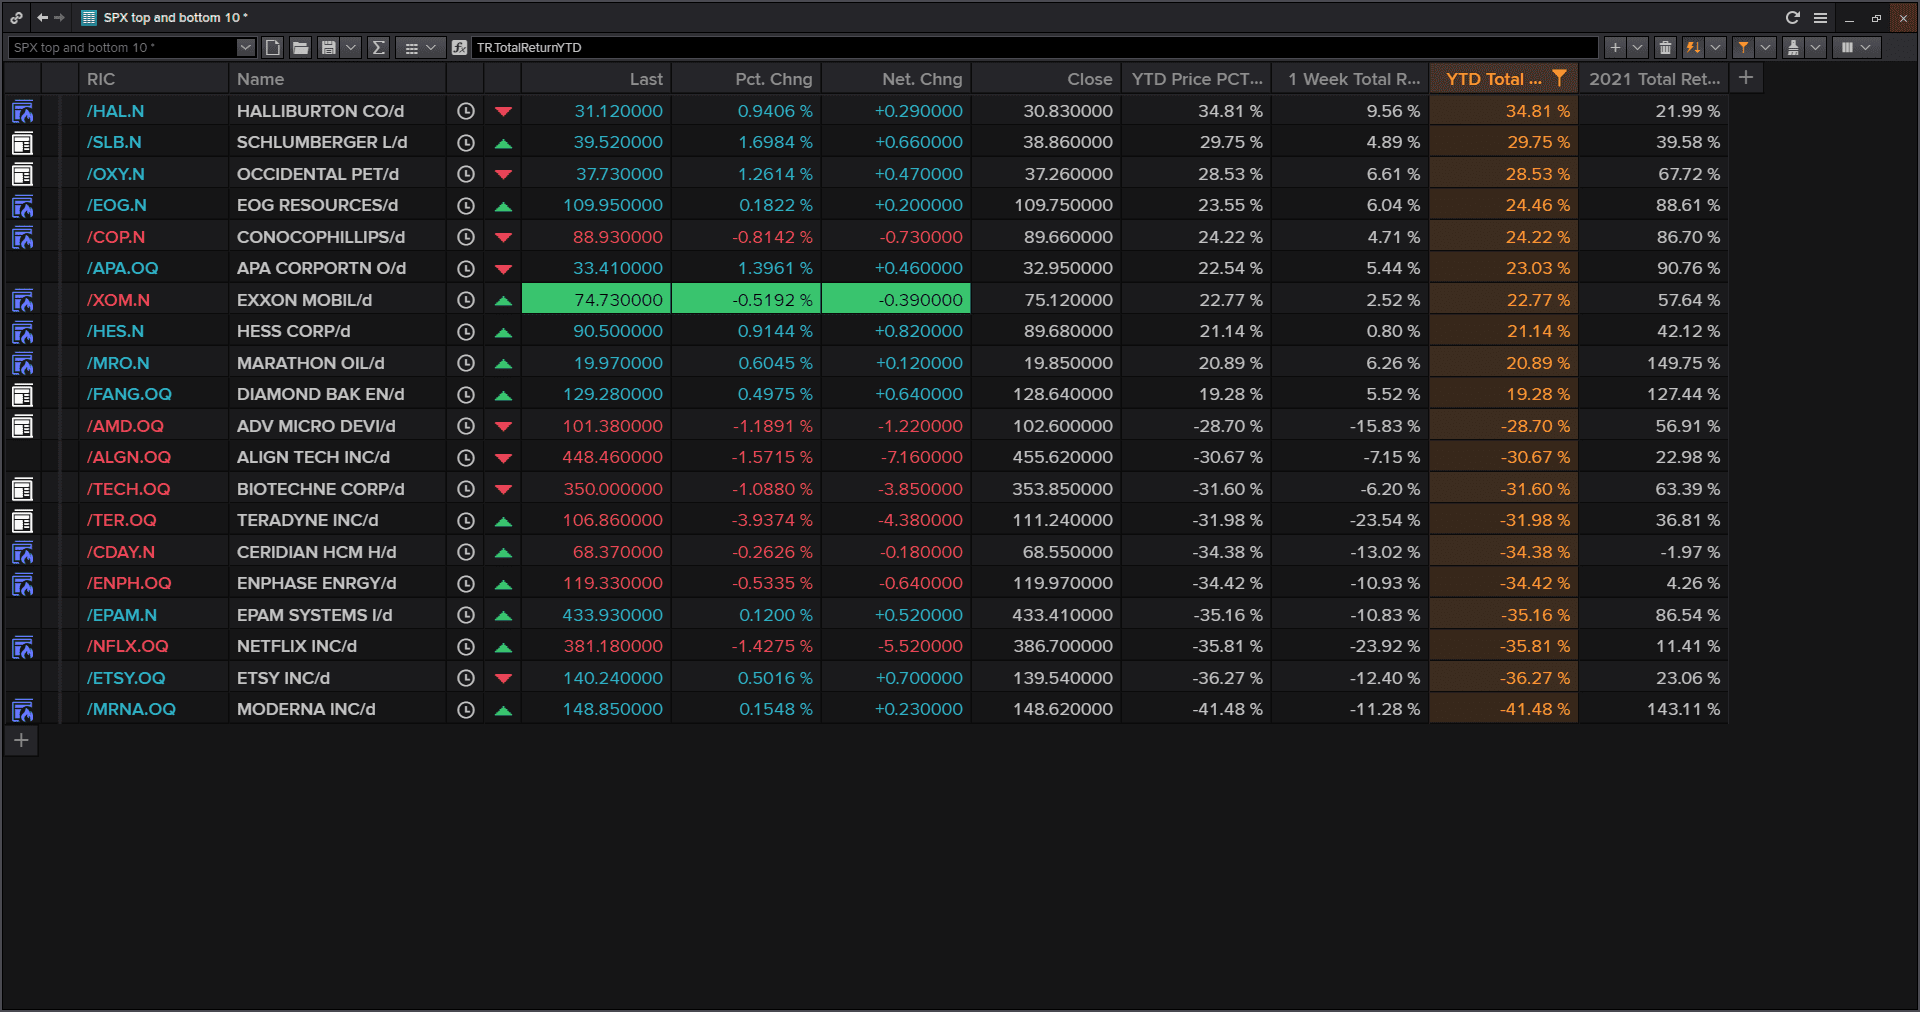
Task: Refresh the list with the reload icon
Action: click(x=1792, y=17)
